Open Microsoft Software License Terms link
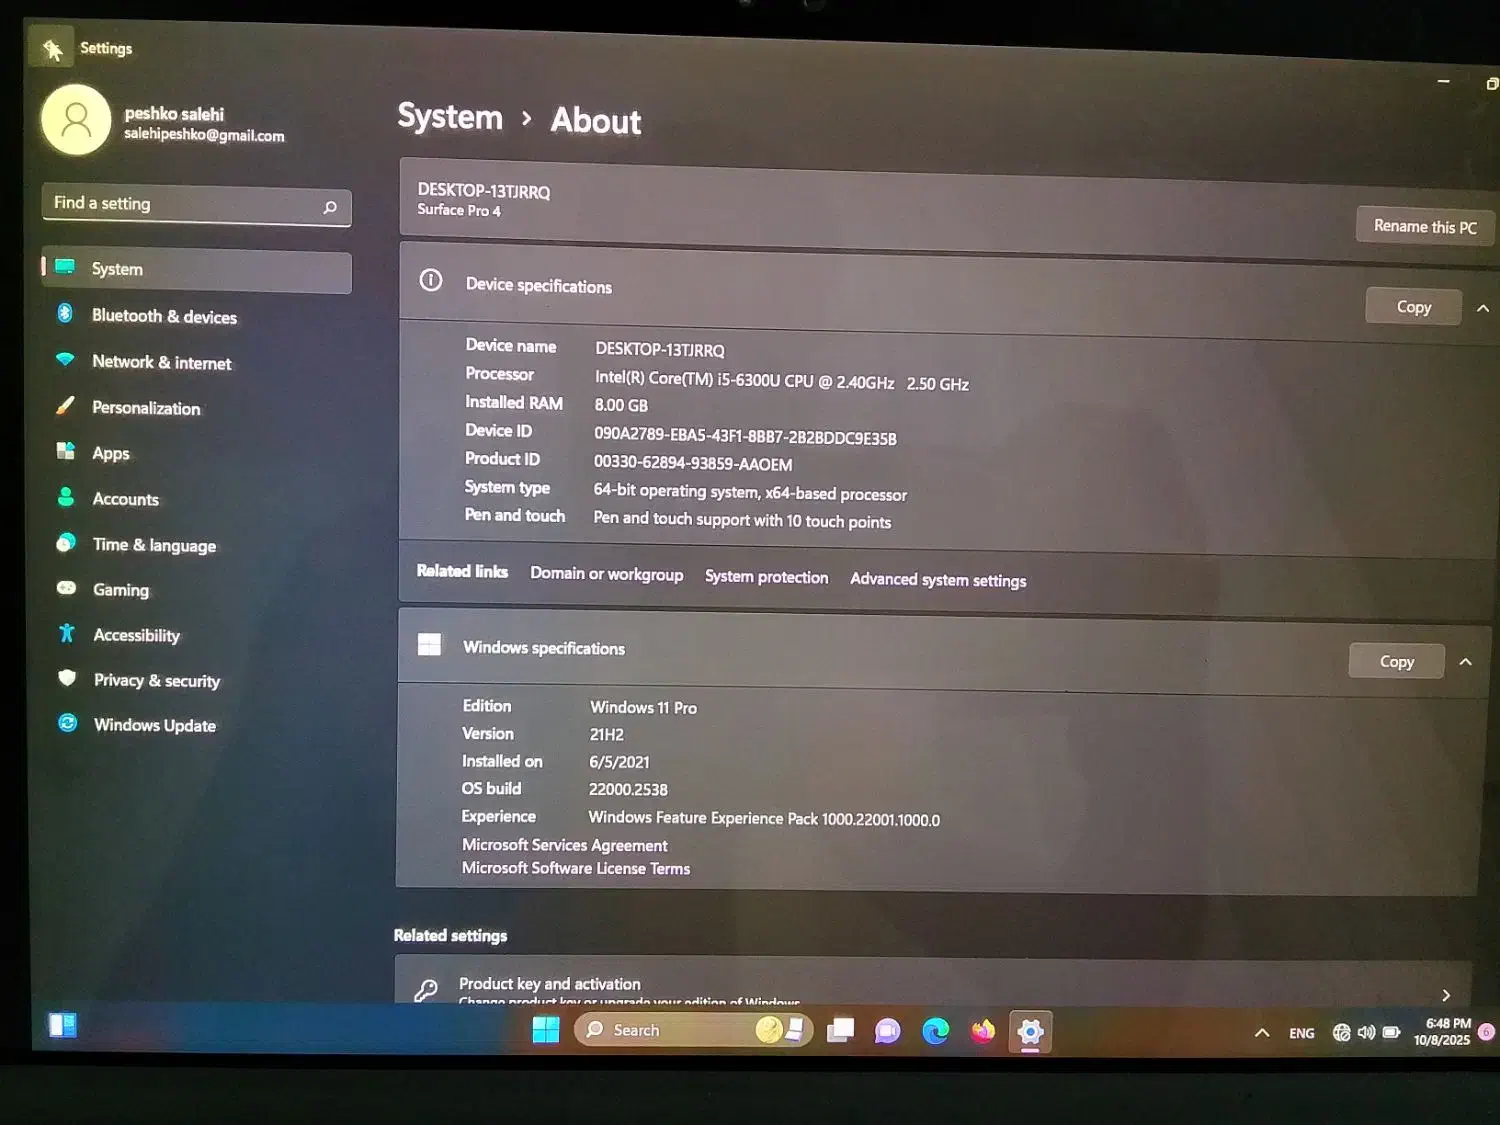This screenshot has width=1500, height=1125. (x=576, y=868)
